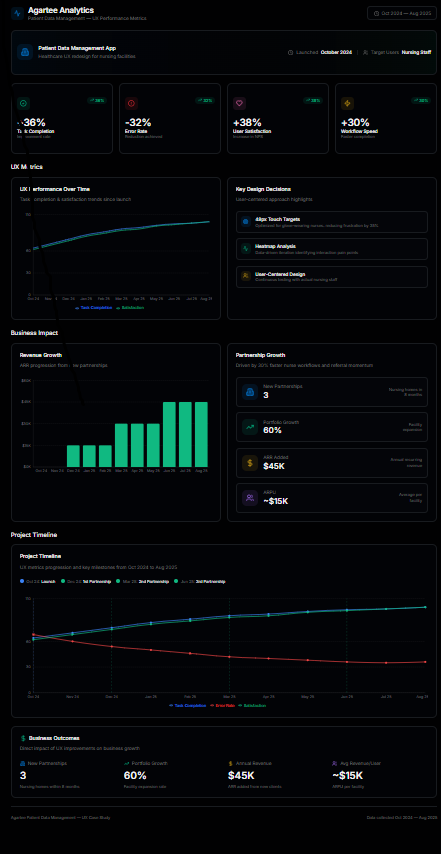Select the +38% User Satisfaction value
Screen dimensions: 441x854
coord(247,122)
